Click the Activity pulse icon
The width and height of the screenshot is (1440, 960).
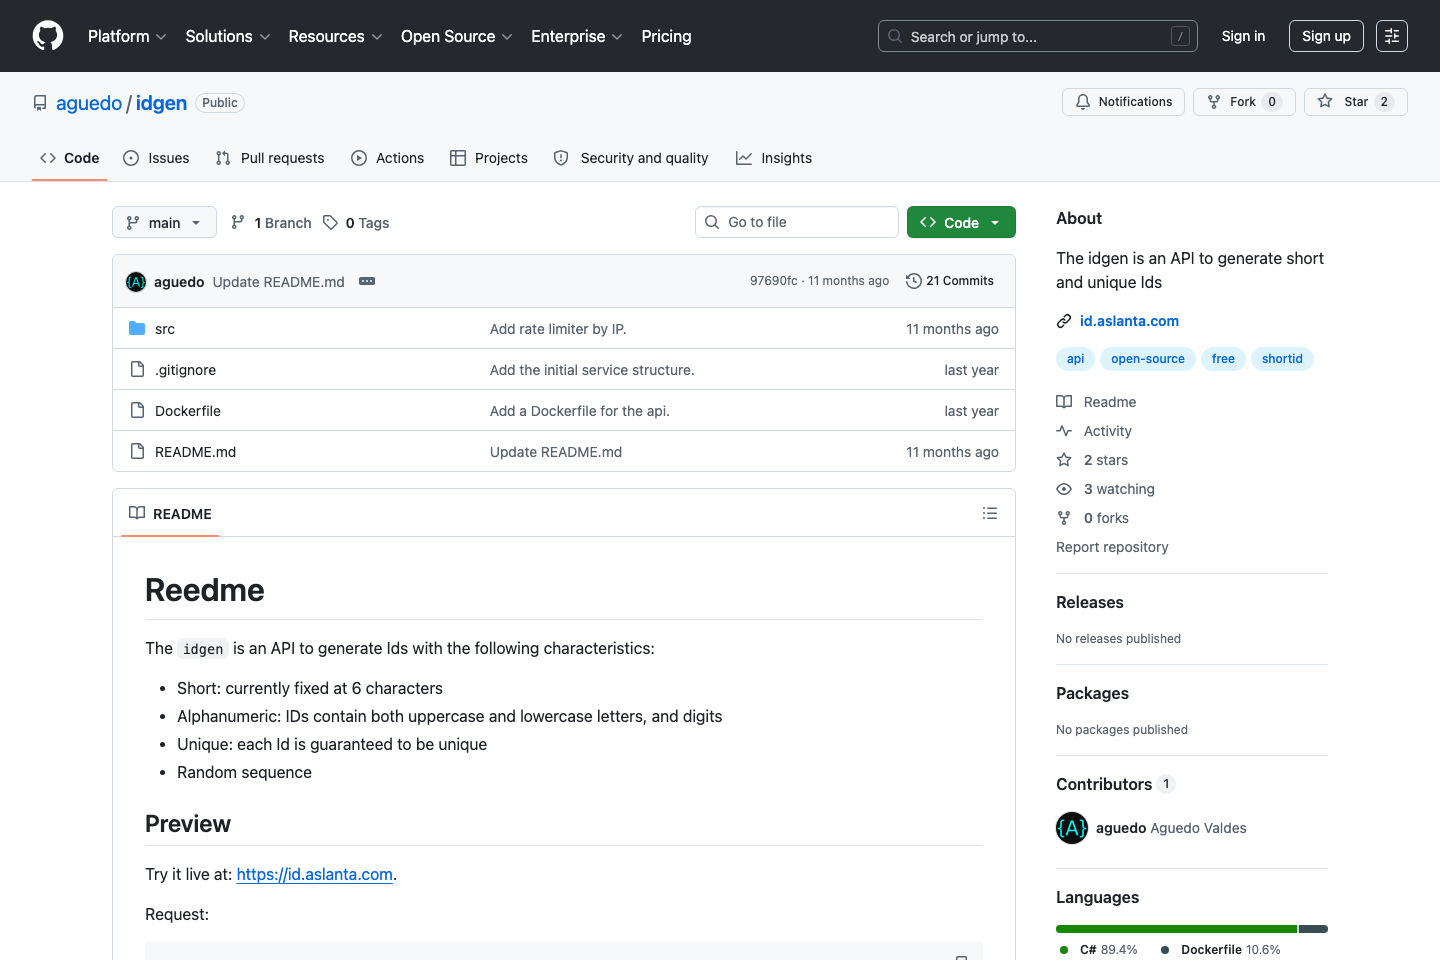1064,430
